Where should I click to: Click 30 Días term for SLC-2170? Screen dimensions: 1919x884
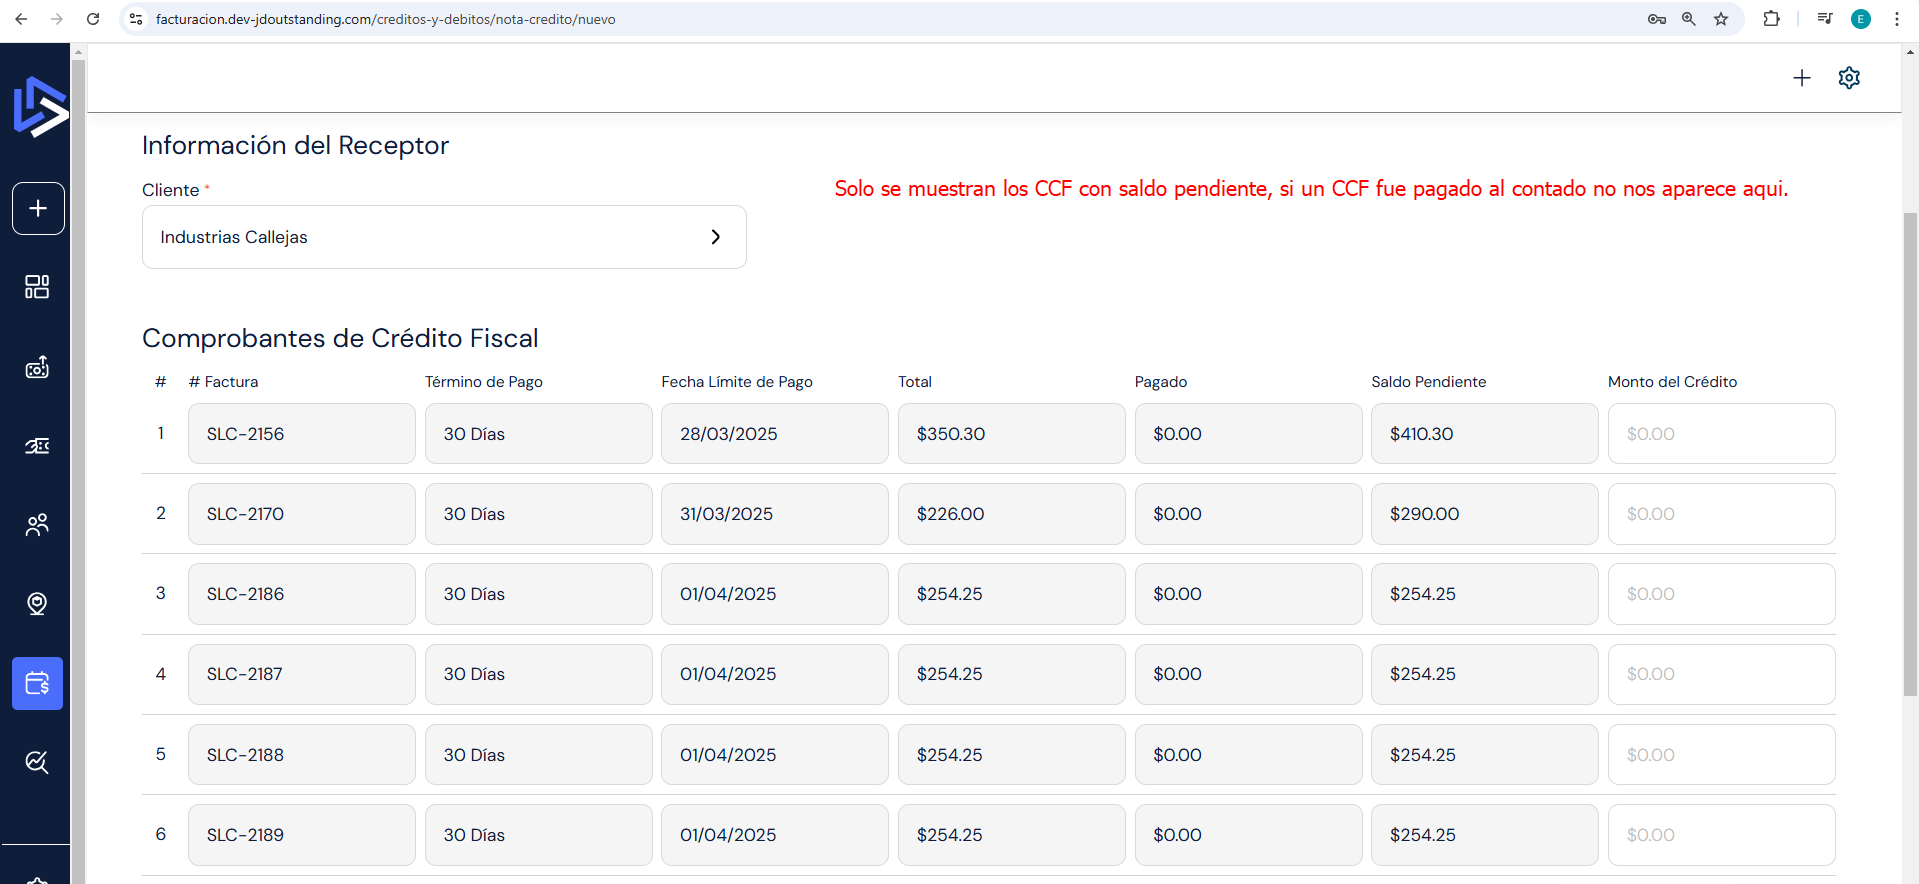pyautogui.click(x=538, y=514)
